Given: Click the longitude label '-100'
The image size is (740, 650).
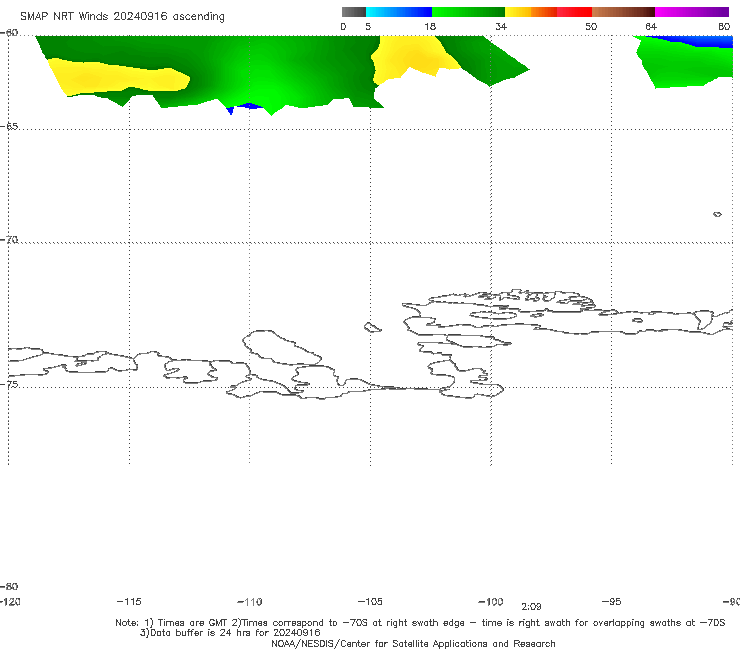Looking at the screenshot, I should 491,601.
